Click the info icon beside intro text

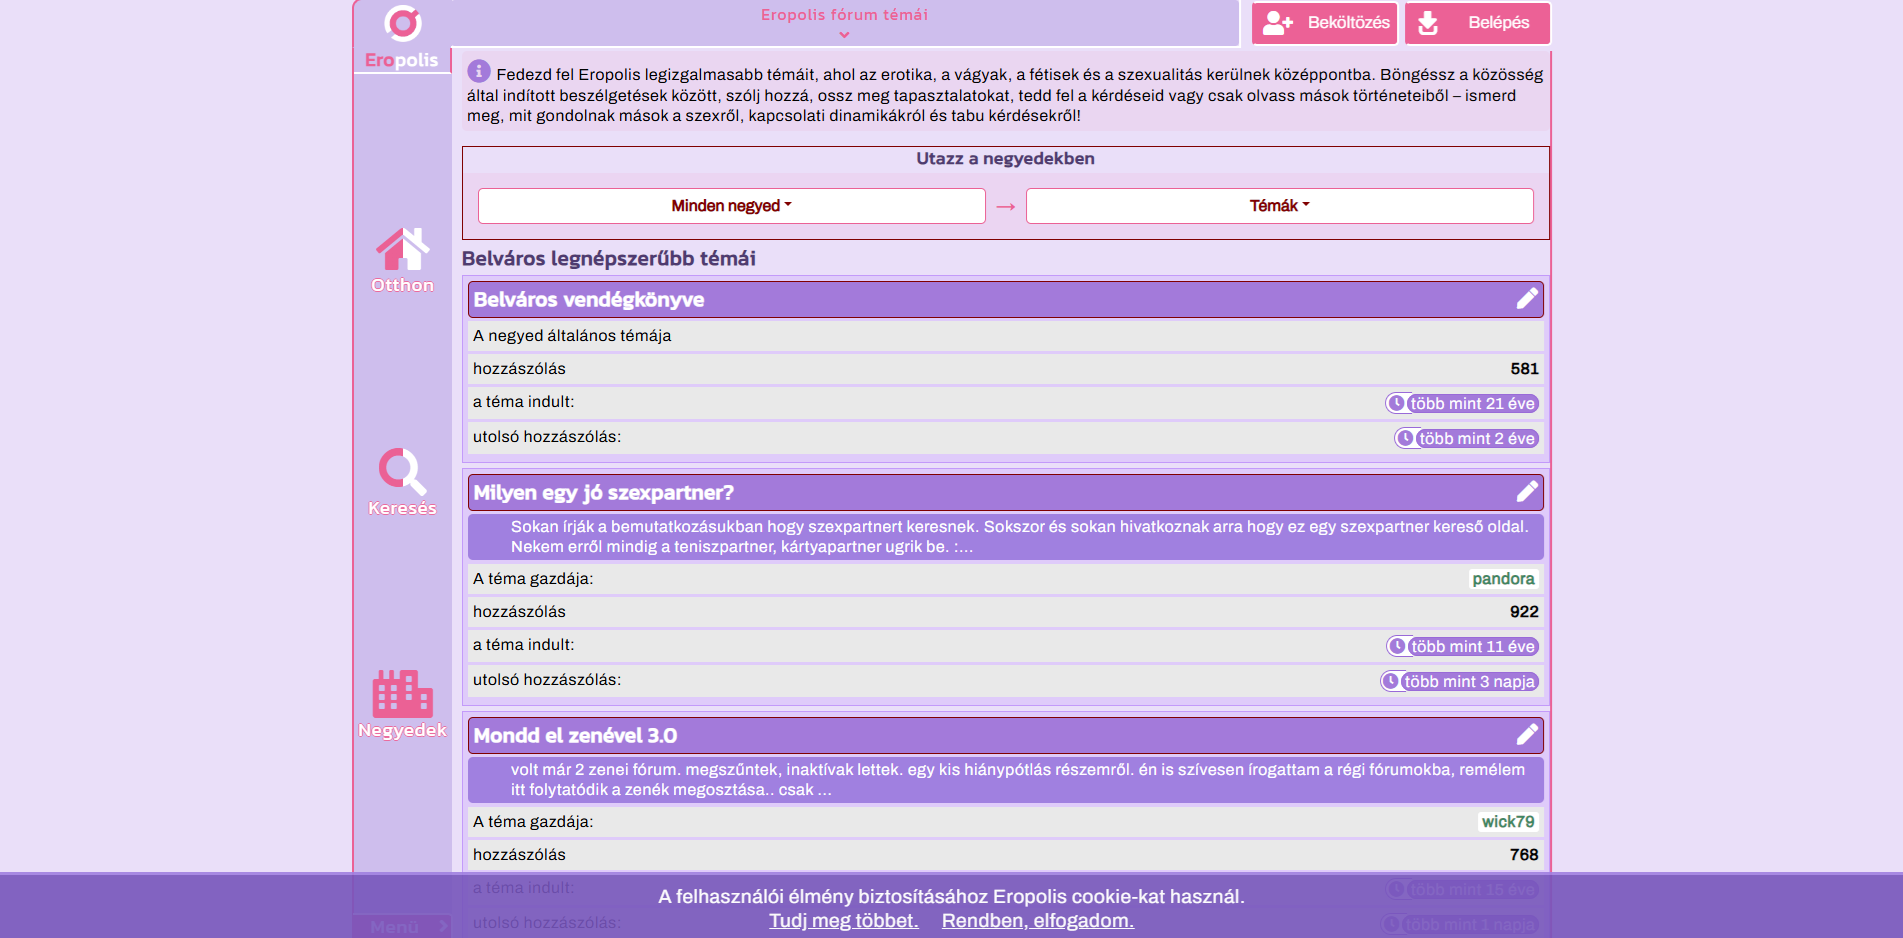coord(479,71)
